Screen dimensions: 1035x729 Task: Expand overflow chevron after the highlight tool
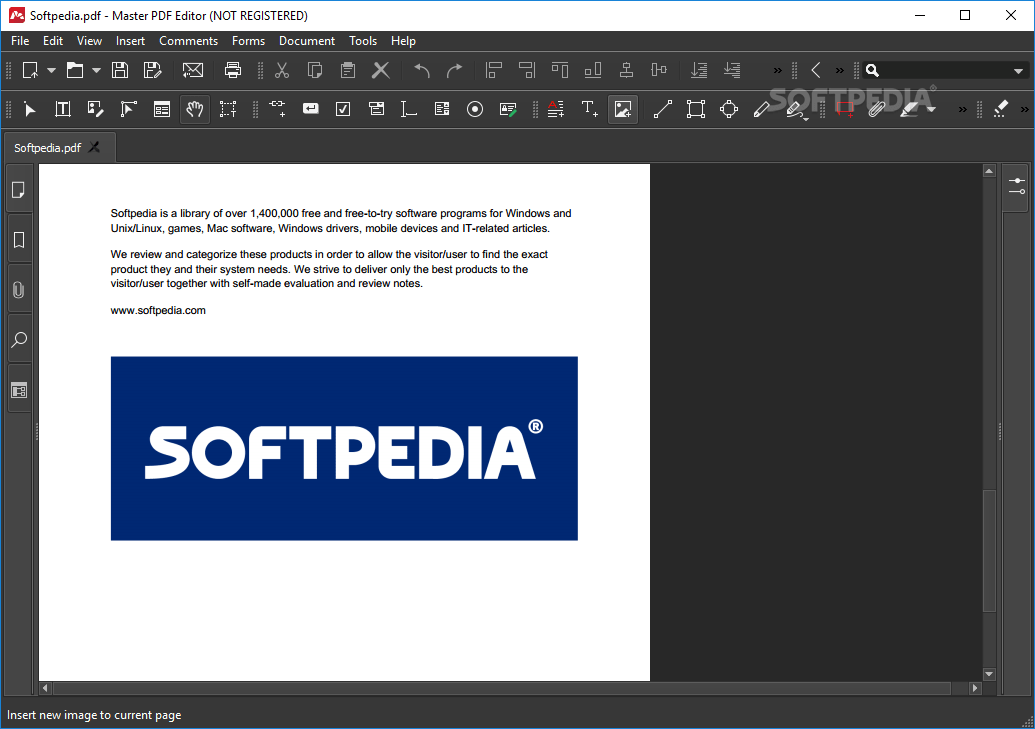(963, 110)
